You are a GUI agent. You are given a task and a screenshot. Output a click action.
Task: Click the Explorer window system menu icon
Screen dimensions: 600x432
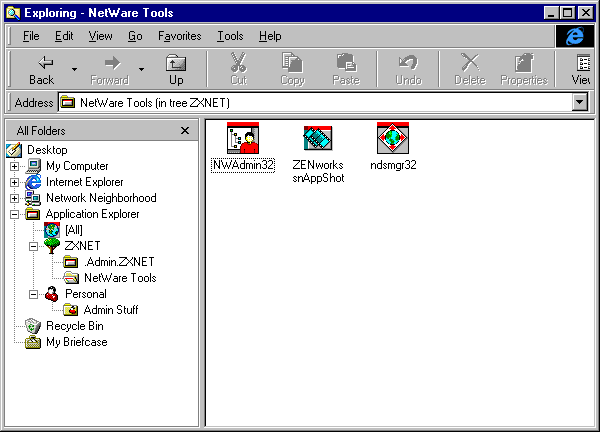pos(13,13)
